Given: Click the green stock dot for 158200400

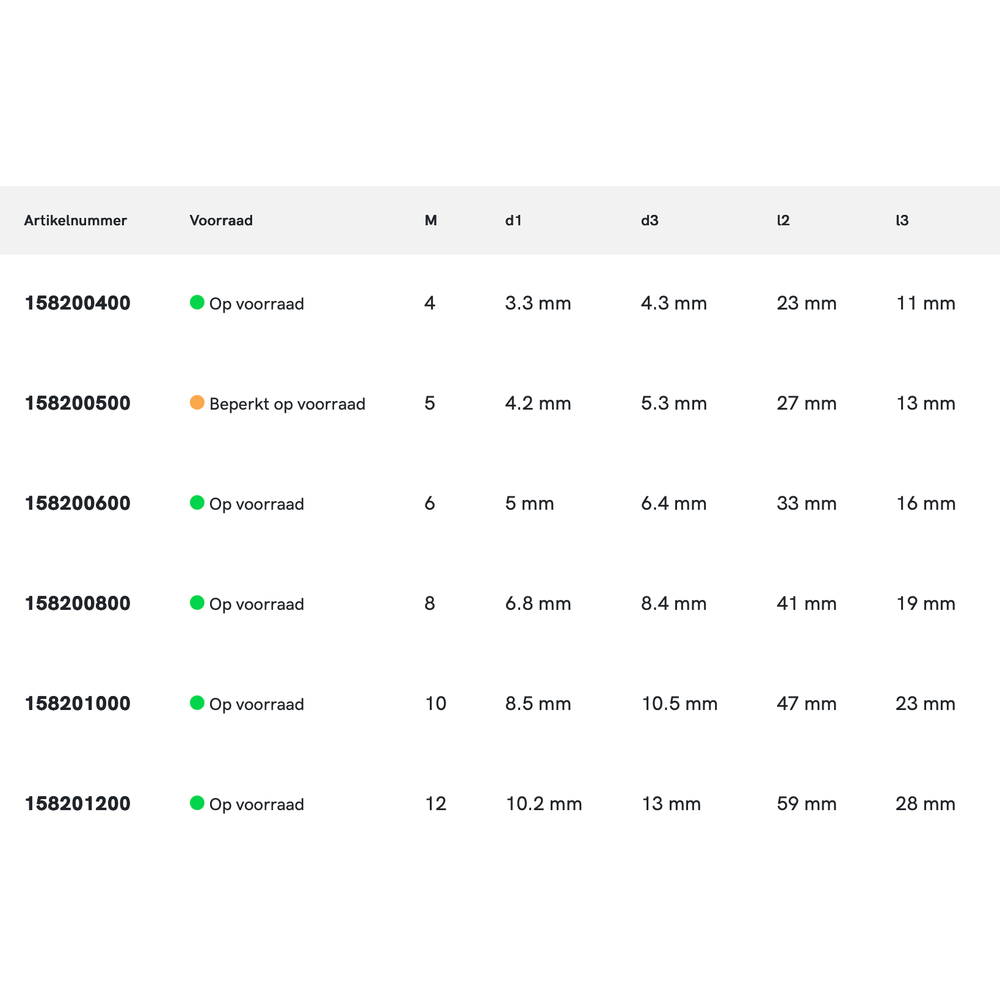Looking at the screenshot, I should [x=197, y=302].
